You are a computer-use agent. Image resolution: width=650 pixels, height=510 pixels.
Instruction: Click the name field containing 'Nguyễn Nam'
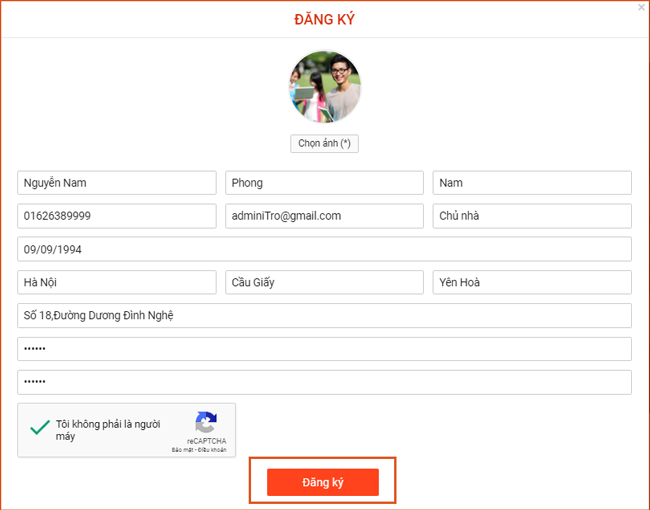[x=117, y=183]
